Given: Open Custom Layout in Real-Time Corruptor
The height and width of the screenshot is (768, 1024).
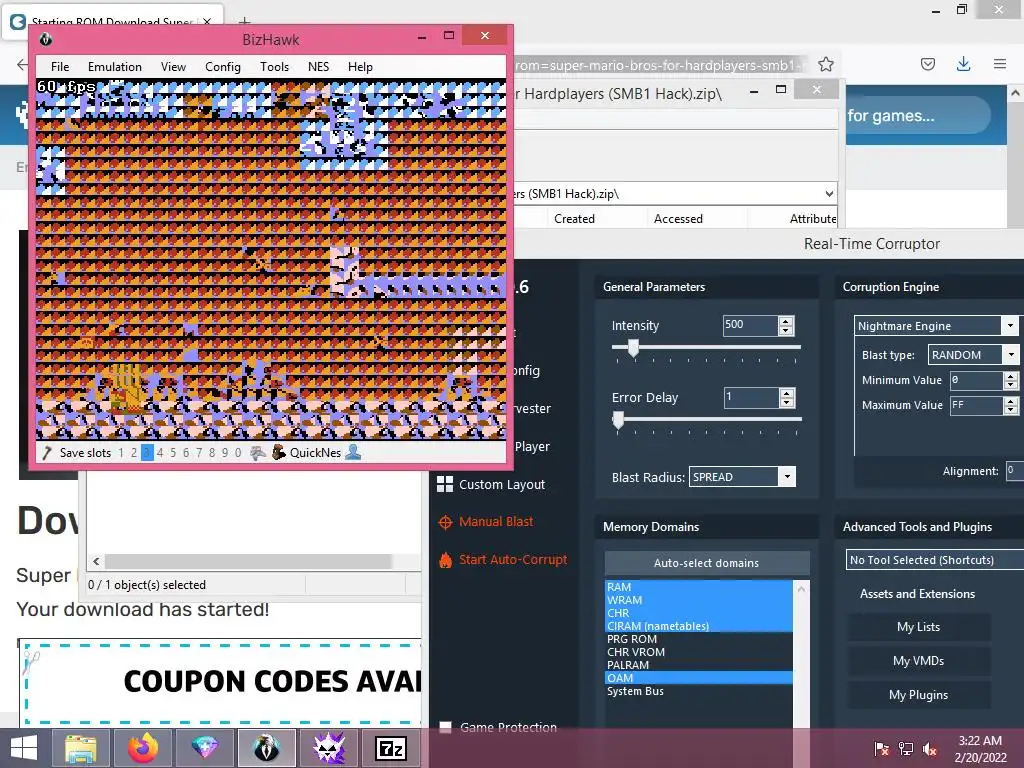Looking at the screenshot, I should (502, 485).
